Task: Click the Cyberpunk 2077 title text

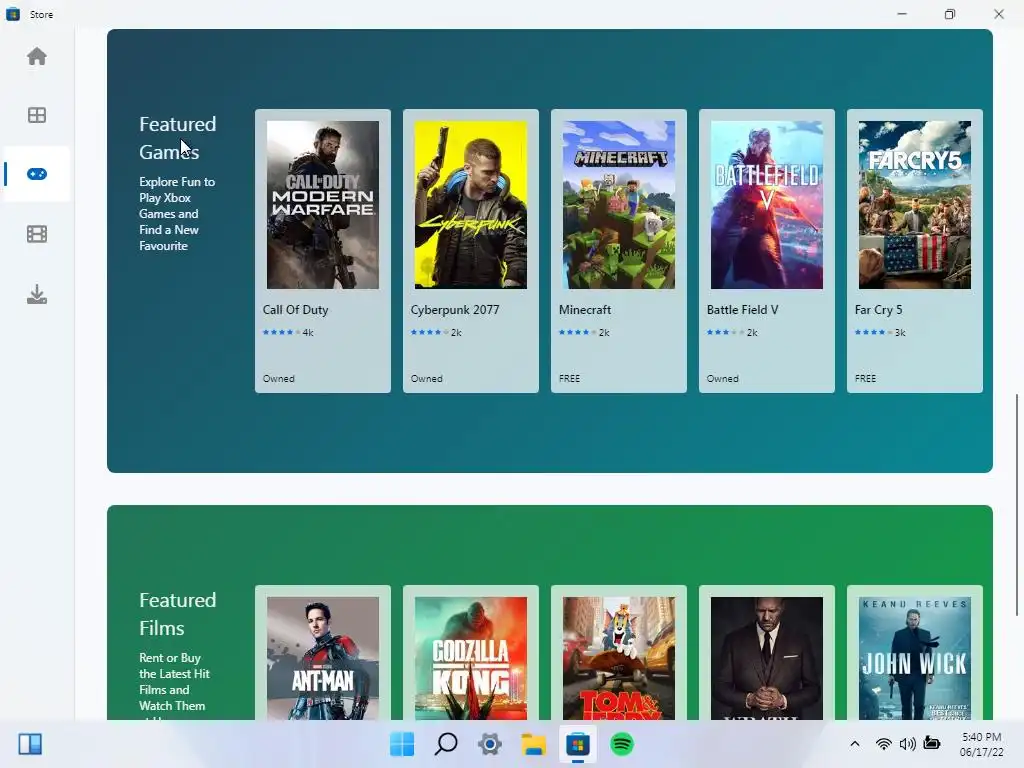Action: (x=455, y=310)
